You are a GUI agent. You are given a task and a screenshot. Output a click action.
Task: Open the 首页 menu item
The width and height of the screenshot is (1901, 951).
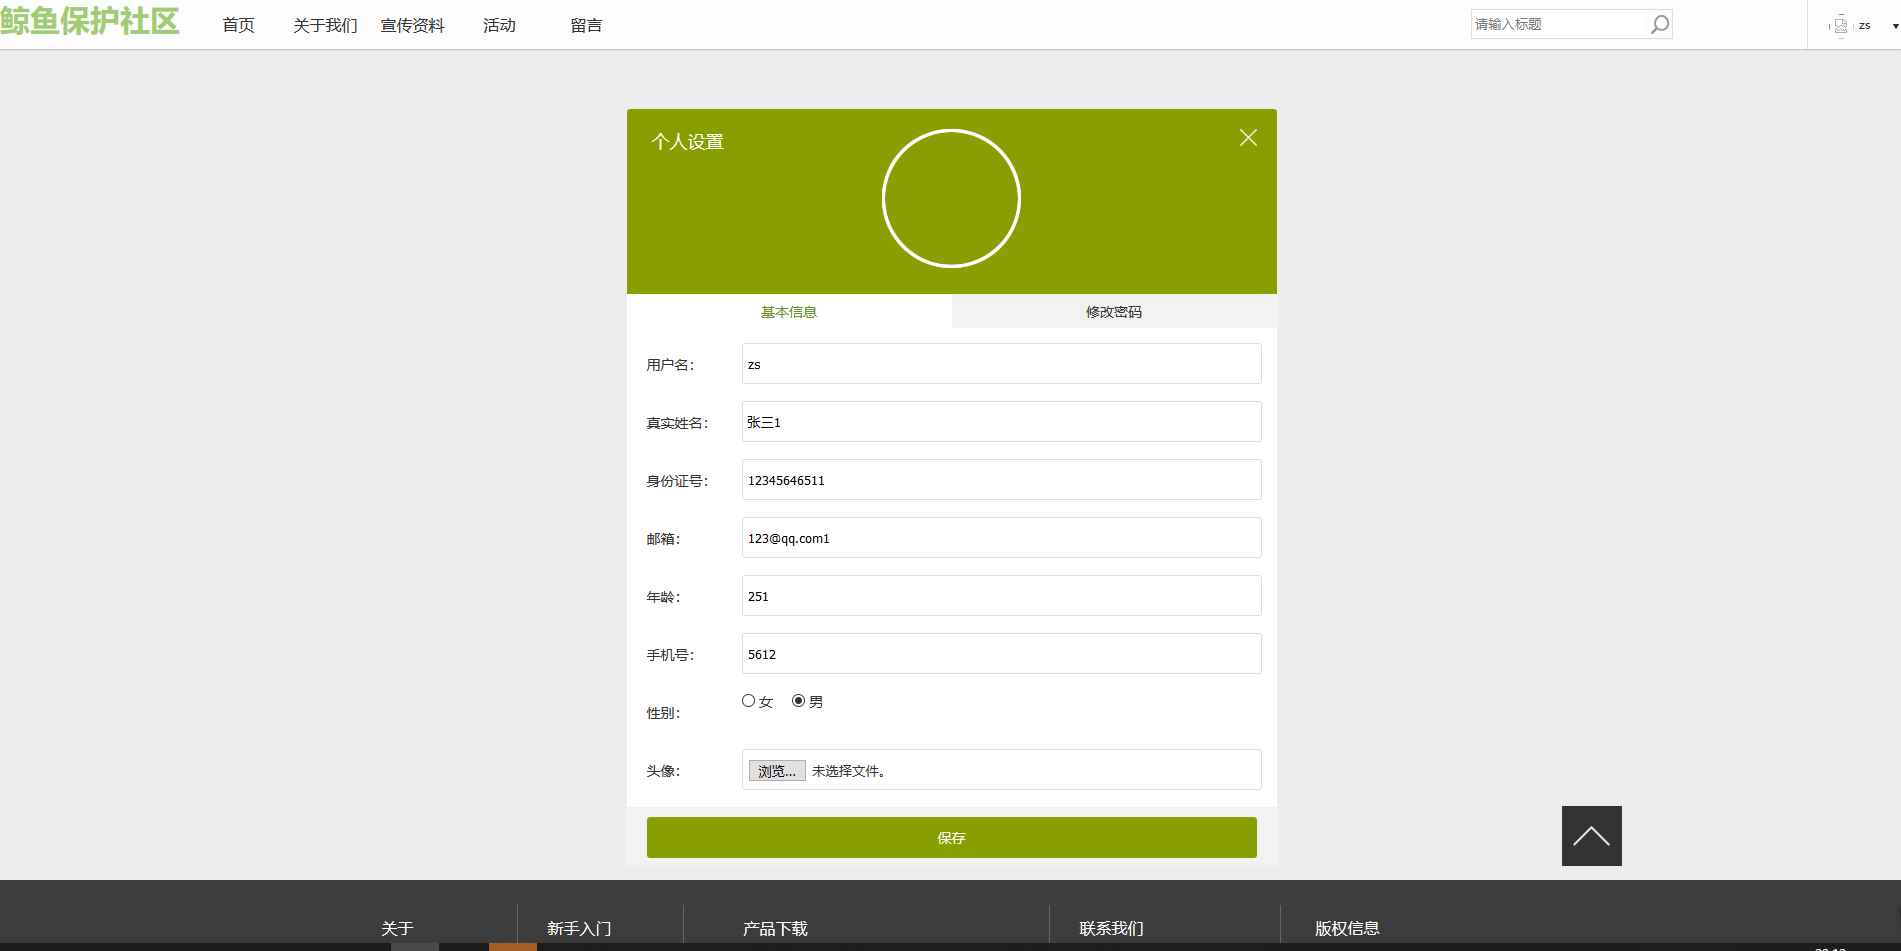pos(238,25)
